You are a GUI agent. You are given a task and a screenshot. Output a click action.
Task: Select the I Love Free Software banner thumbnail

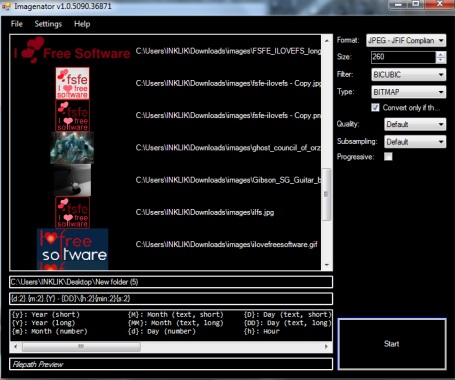click(x=72, y=51)
